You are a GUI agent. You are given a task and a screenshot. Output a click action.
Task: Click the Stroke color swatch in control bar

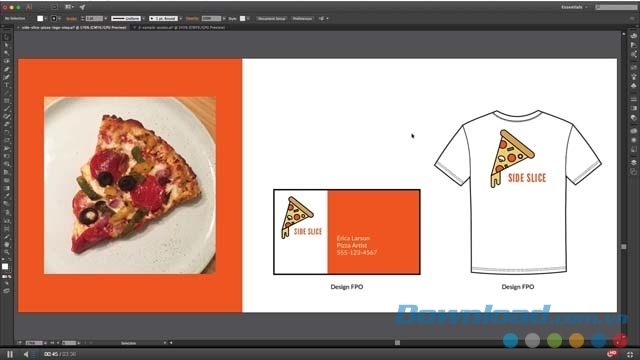(54, 18)
